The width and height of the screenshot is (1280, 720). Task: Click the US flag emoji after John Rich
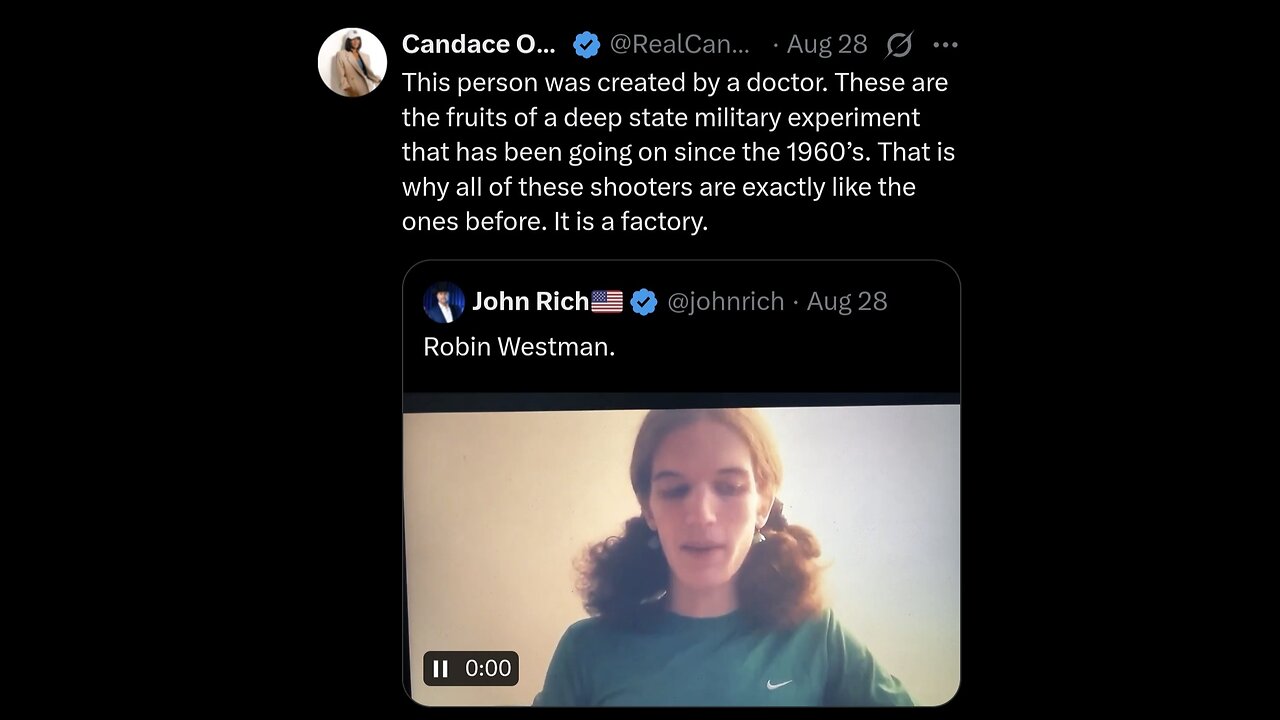tap(607, 302)
